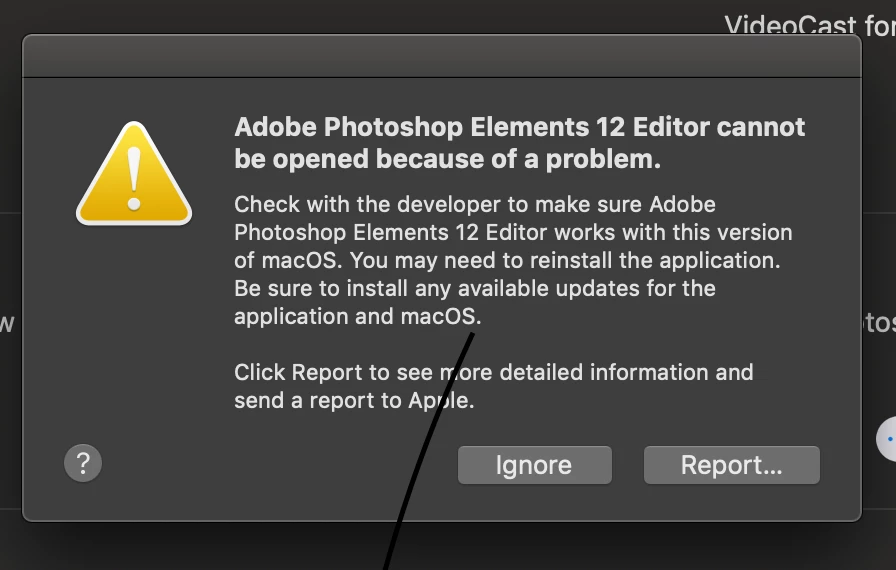The image size is (896, 570).
Task: Click the 'VideoCast for' title behind dialog
Action: 810,25
